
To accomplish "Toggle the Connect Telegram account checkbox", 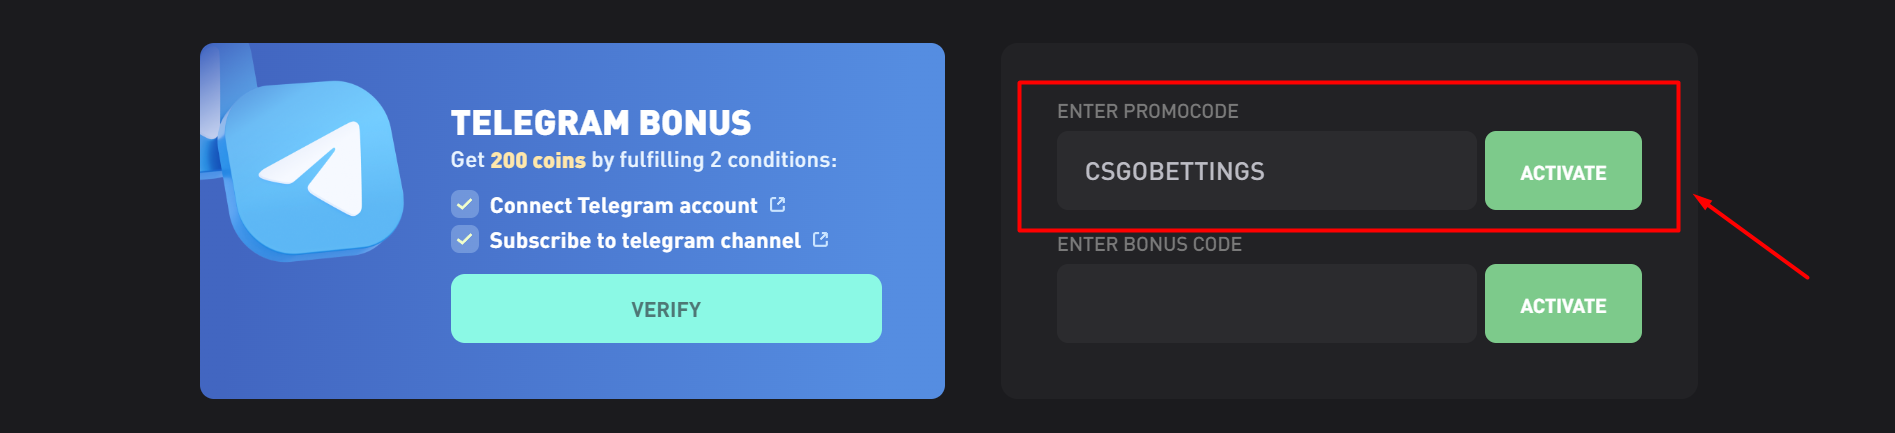I will coord(465,205).
